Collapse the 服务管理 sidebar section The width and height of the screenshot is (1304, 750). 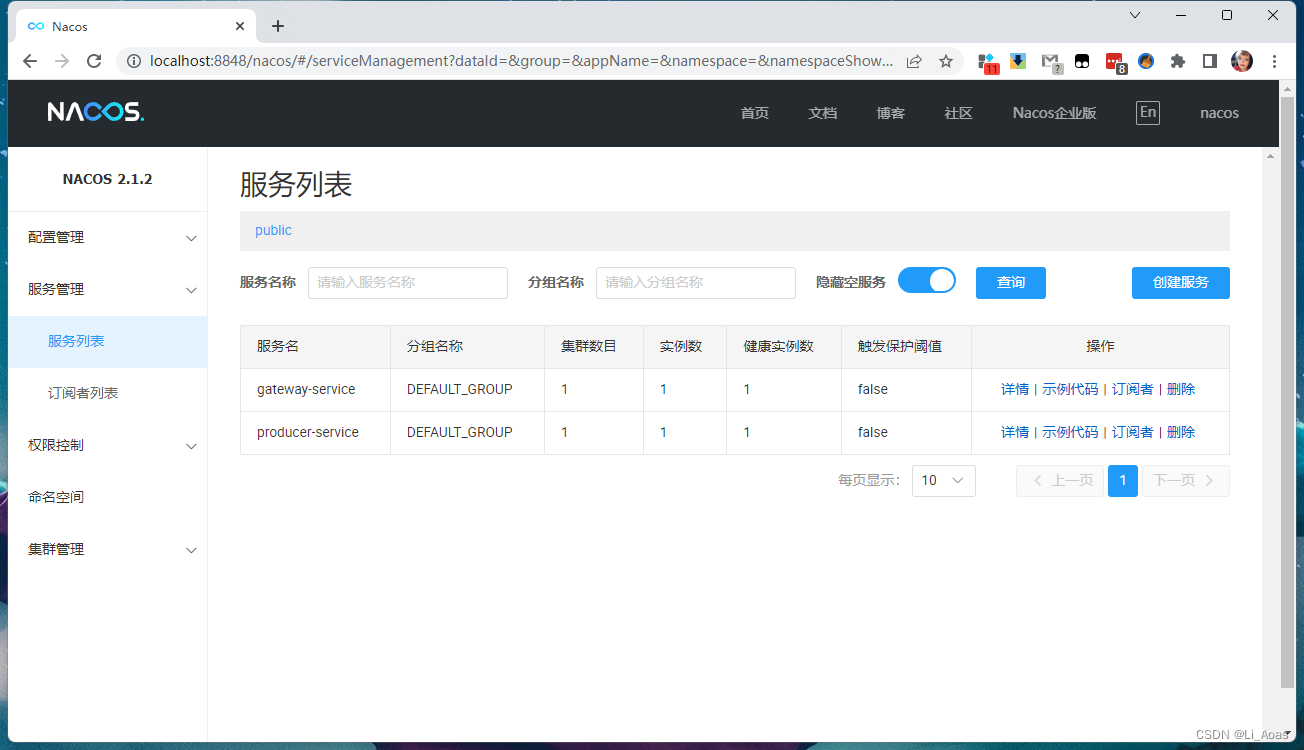coord(107,289)
